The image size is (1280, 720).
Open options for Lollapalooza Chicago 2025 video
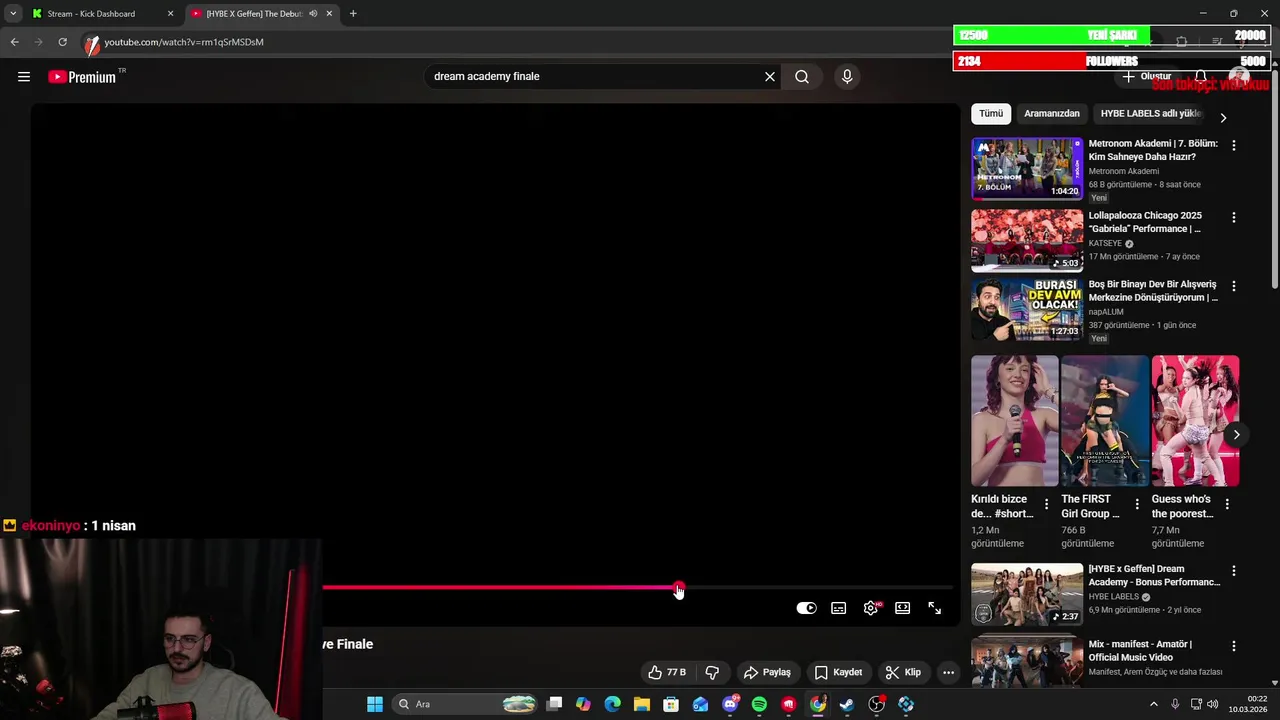pyautogui.click(x=1233, y=218)
